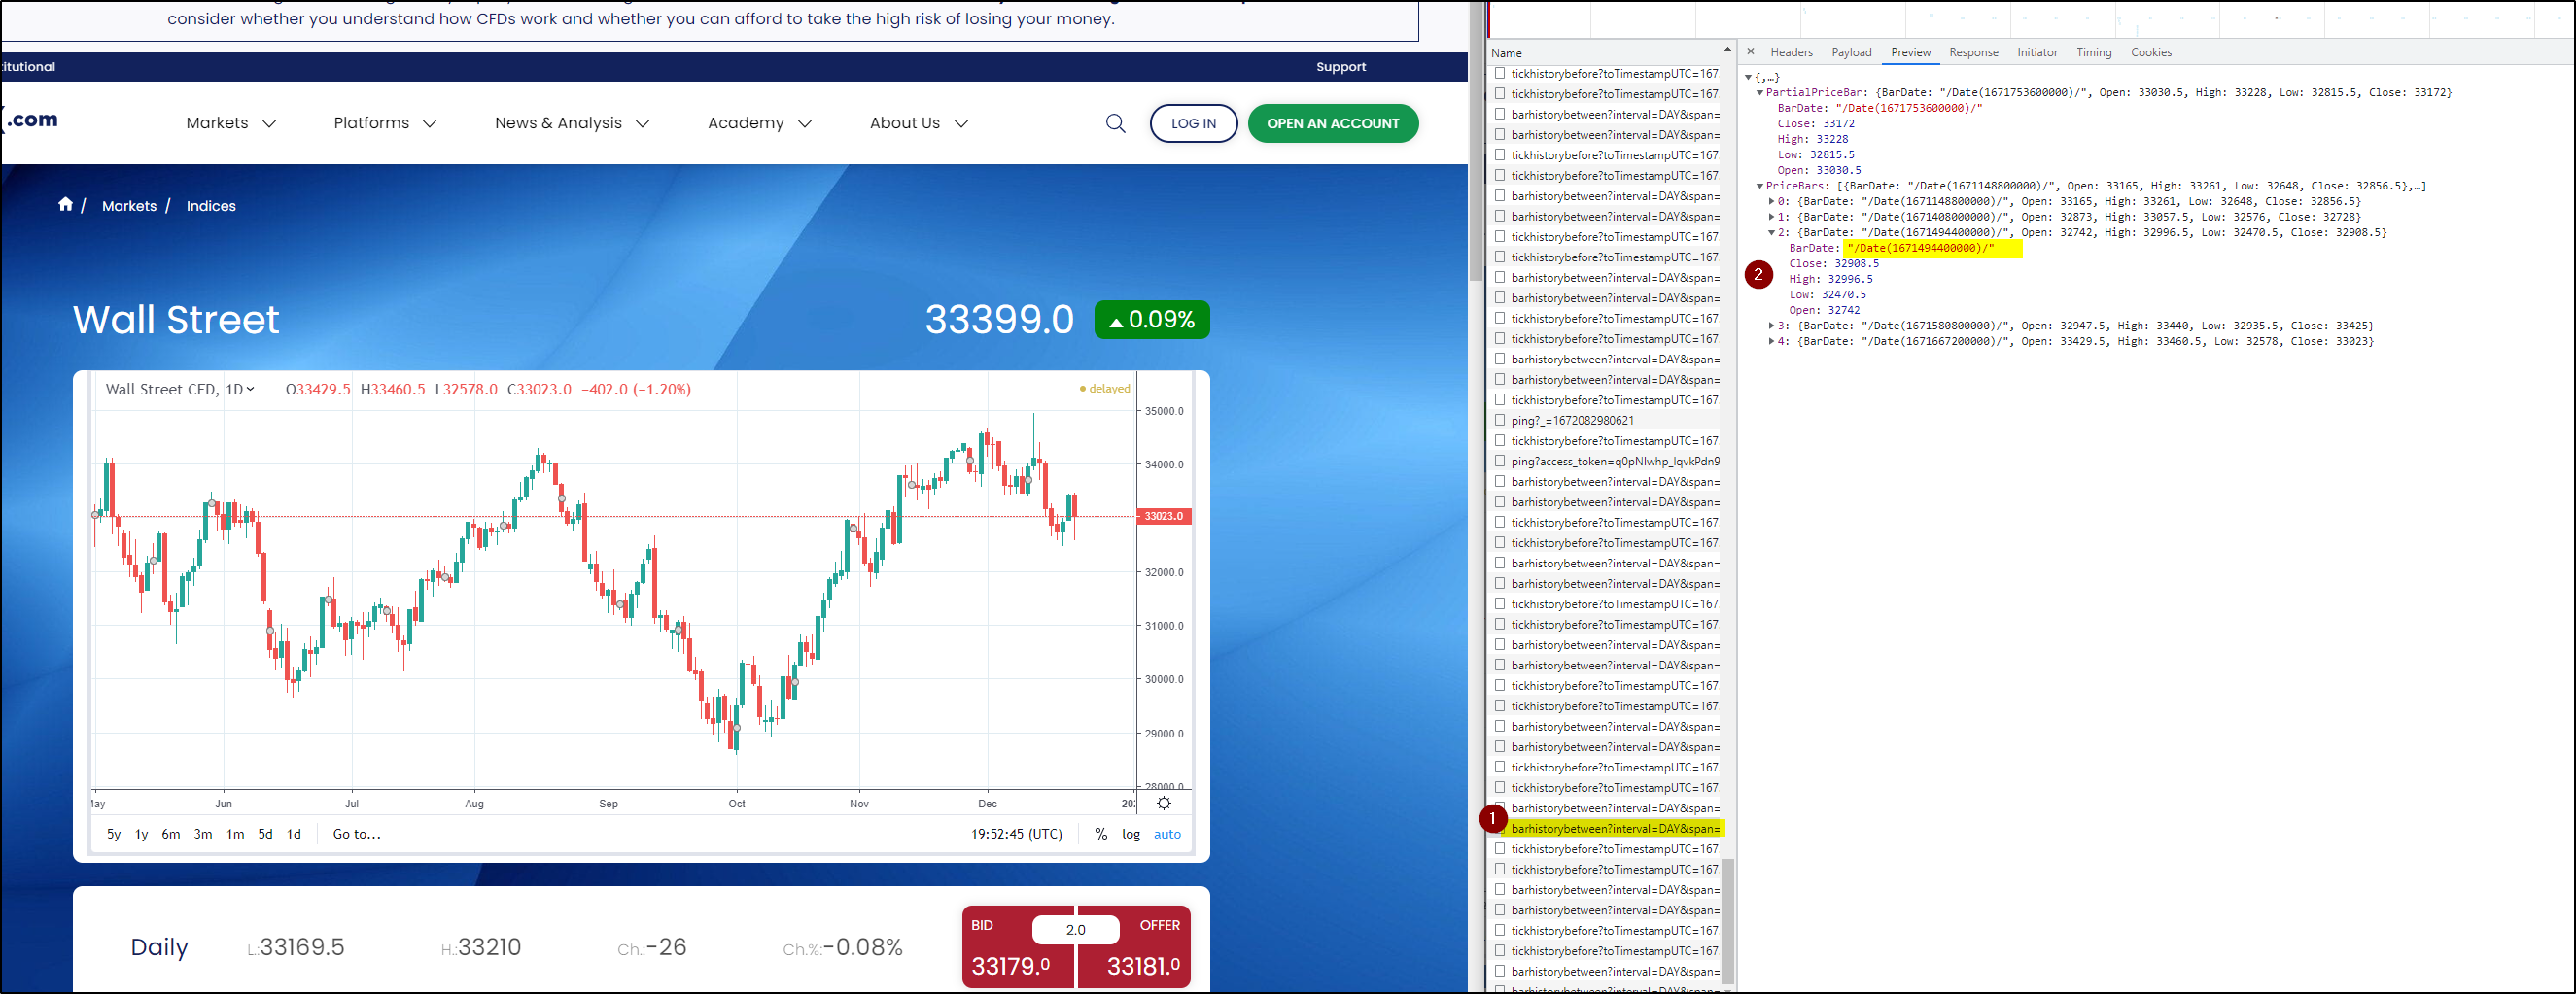The image size is (2576, 994).
Task: Click the network request list scrollbar
Action: click(x=1727, y=920)
